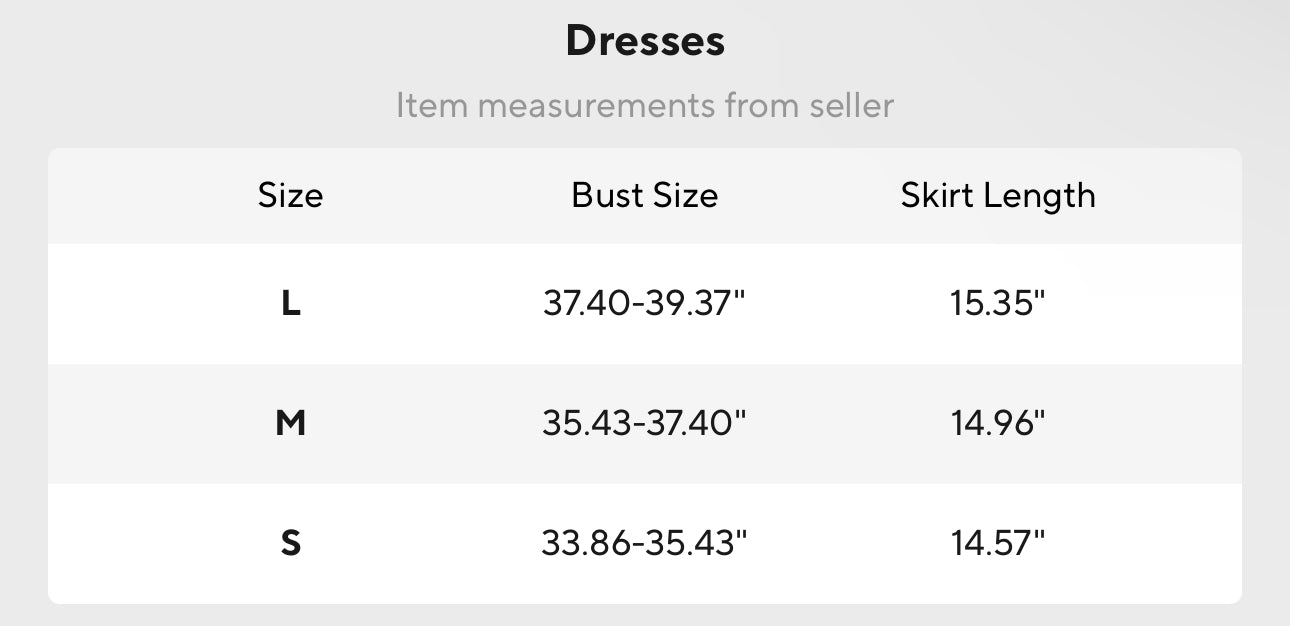Click skirt length 14.96" value
The image size is (1290, 626).
click(998, 423)
